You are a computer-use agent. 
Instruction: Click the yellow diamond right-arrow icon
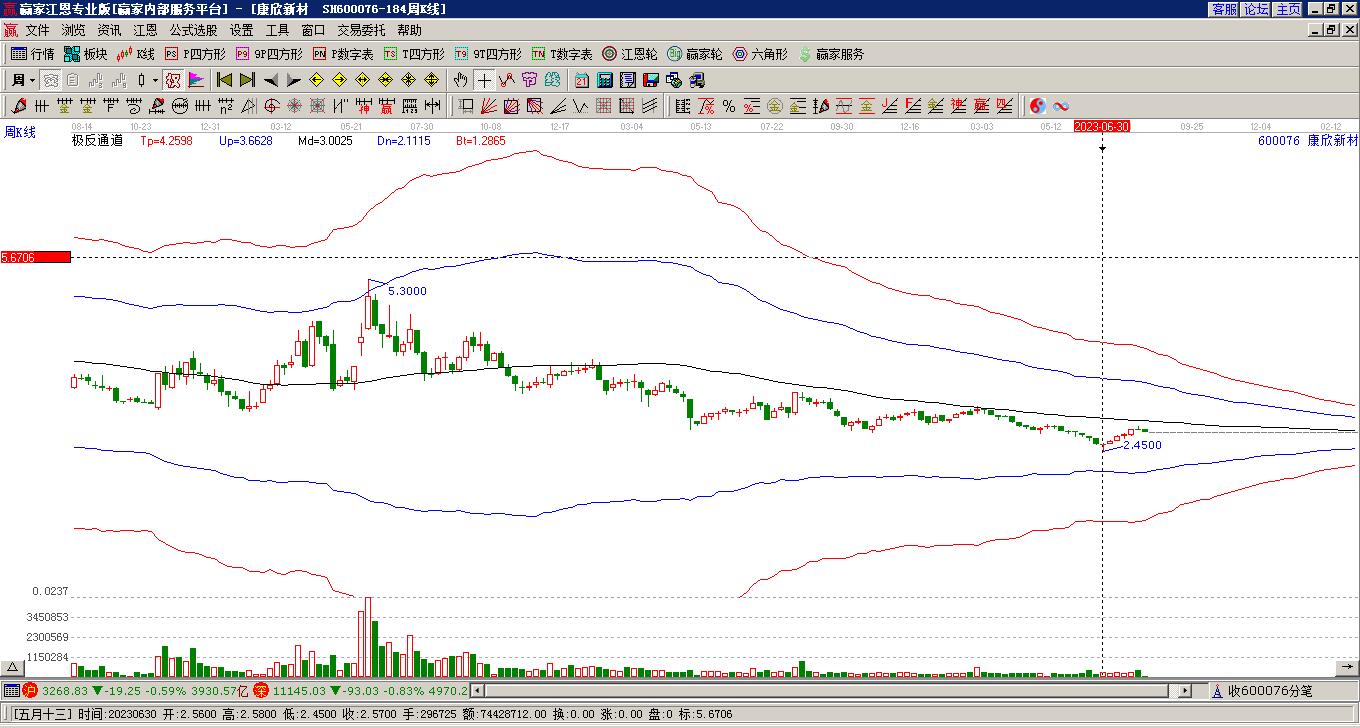click(x=340, y=80)
